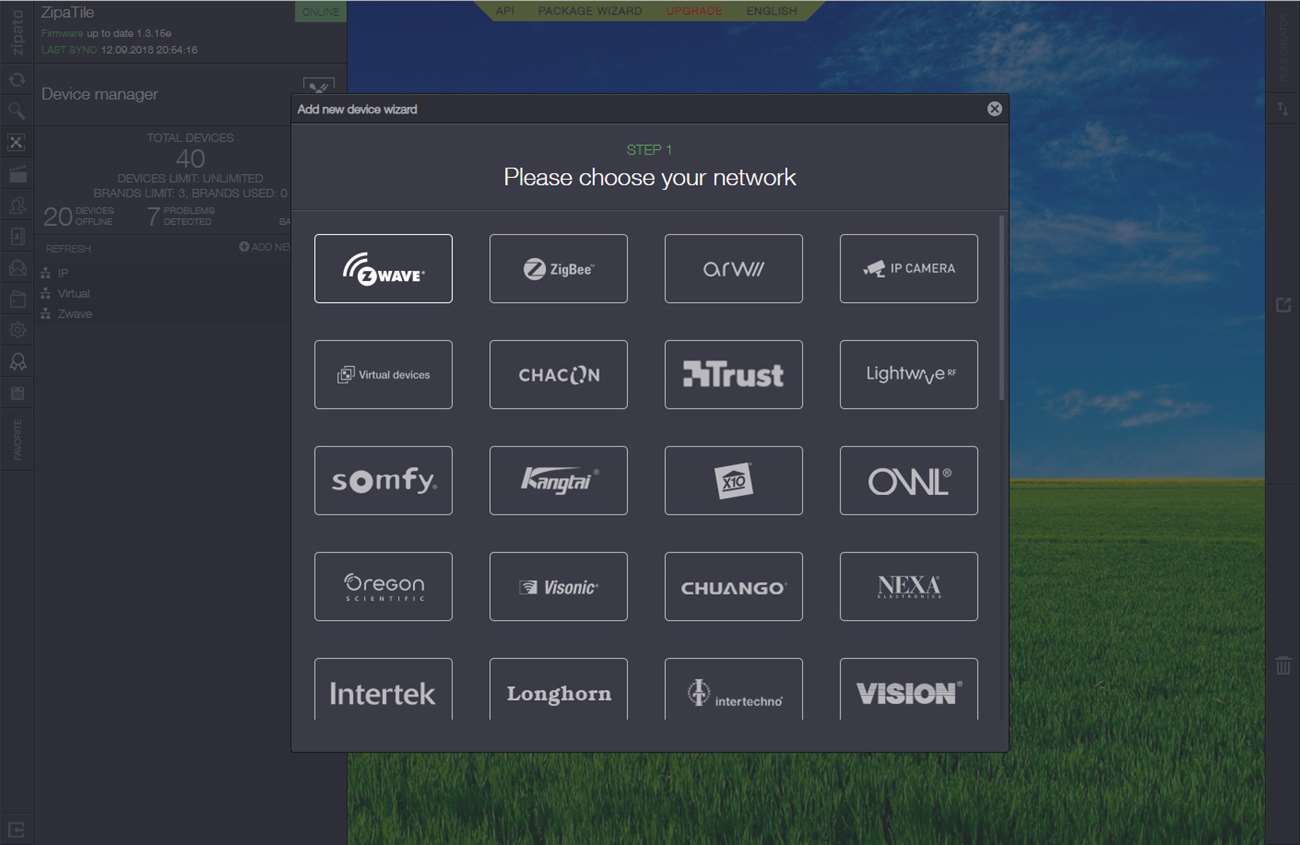1300x845 pixels.
Task: Select the Kangtai network tile
Action: (558, 480)
